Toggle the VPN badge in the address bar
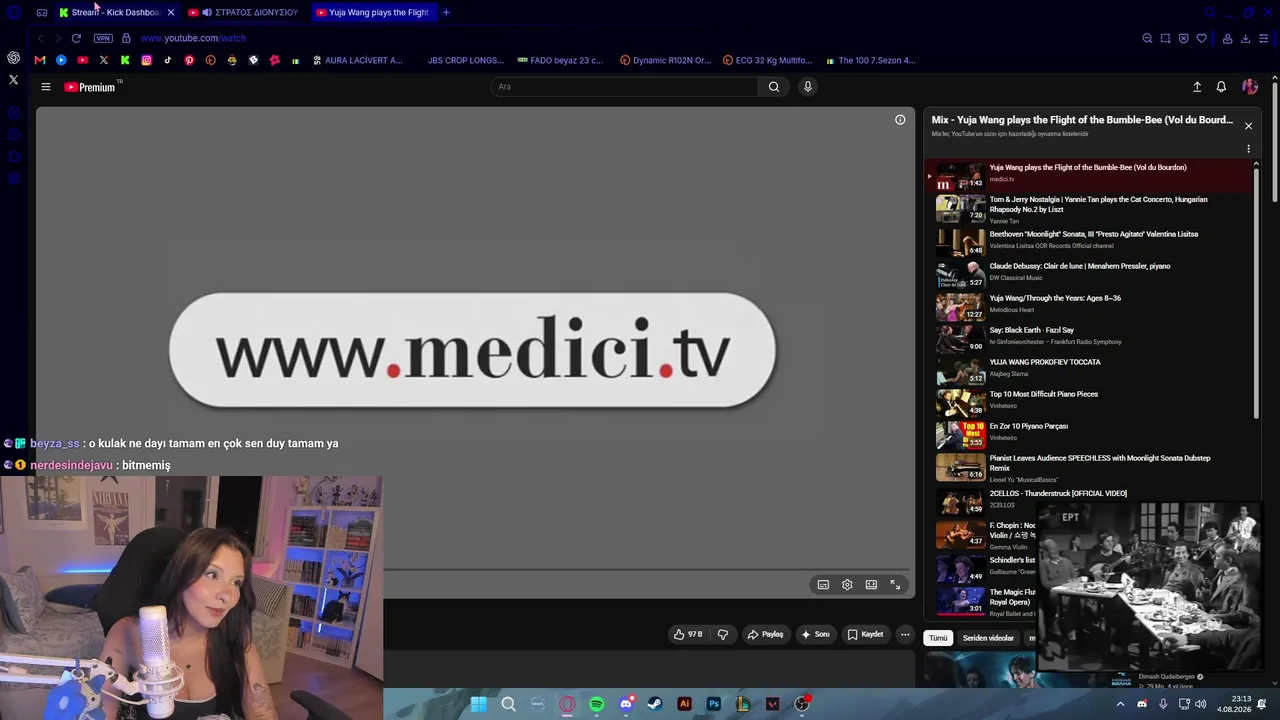The width and height of the screenshot is (1280, 720). (103, 38)
